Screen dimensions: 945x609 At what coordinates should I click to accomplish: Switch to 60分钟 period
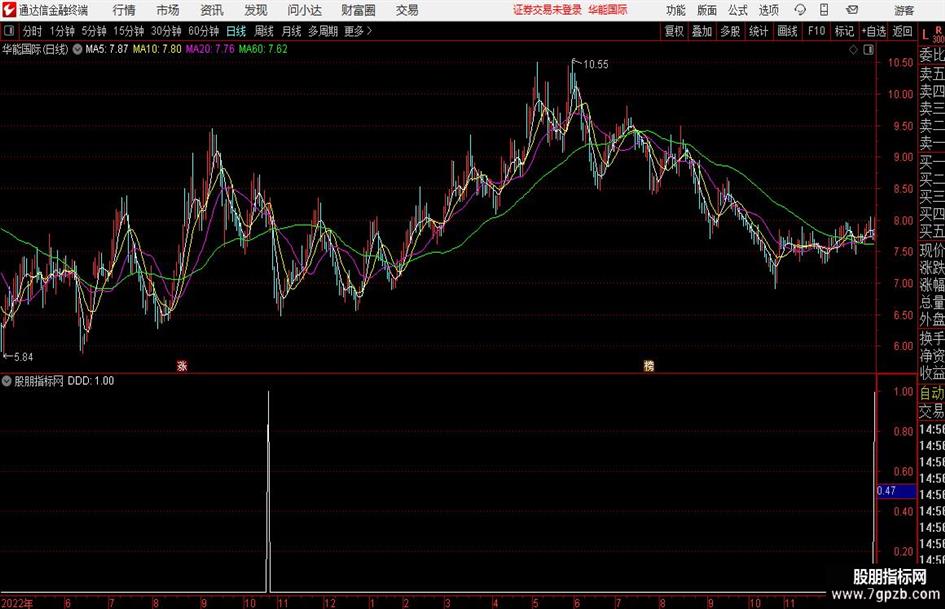(x=203, y=31)
